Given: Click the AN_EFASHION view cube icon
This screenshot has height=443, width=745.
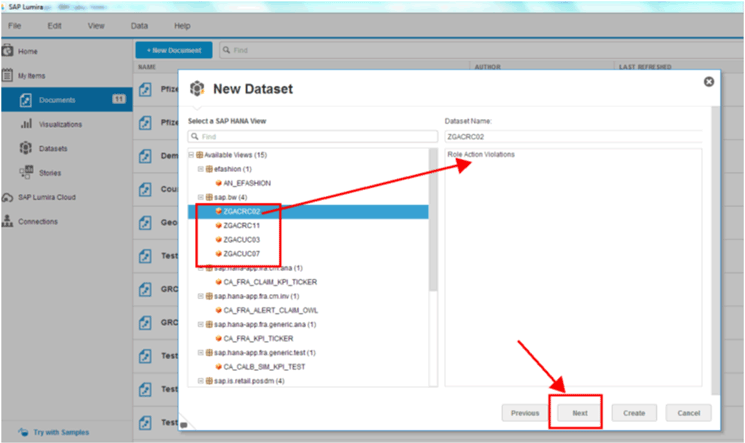Looking at the screenshot, I should pos(219,183).
